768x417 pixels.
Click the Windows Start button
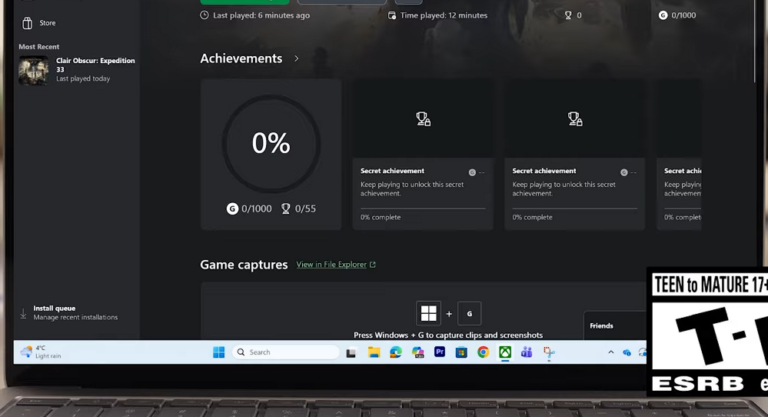(218, 352)
